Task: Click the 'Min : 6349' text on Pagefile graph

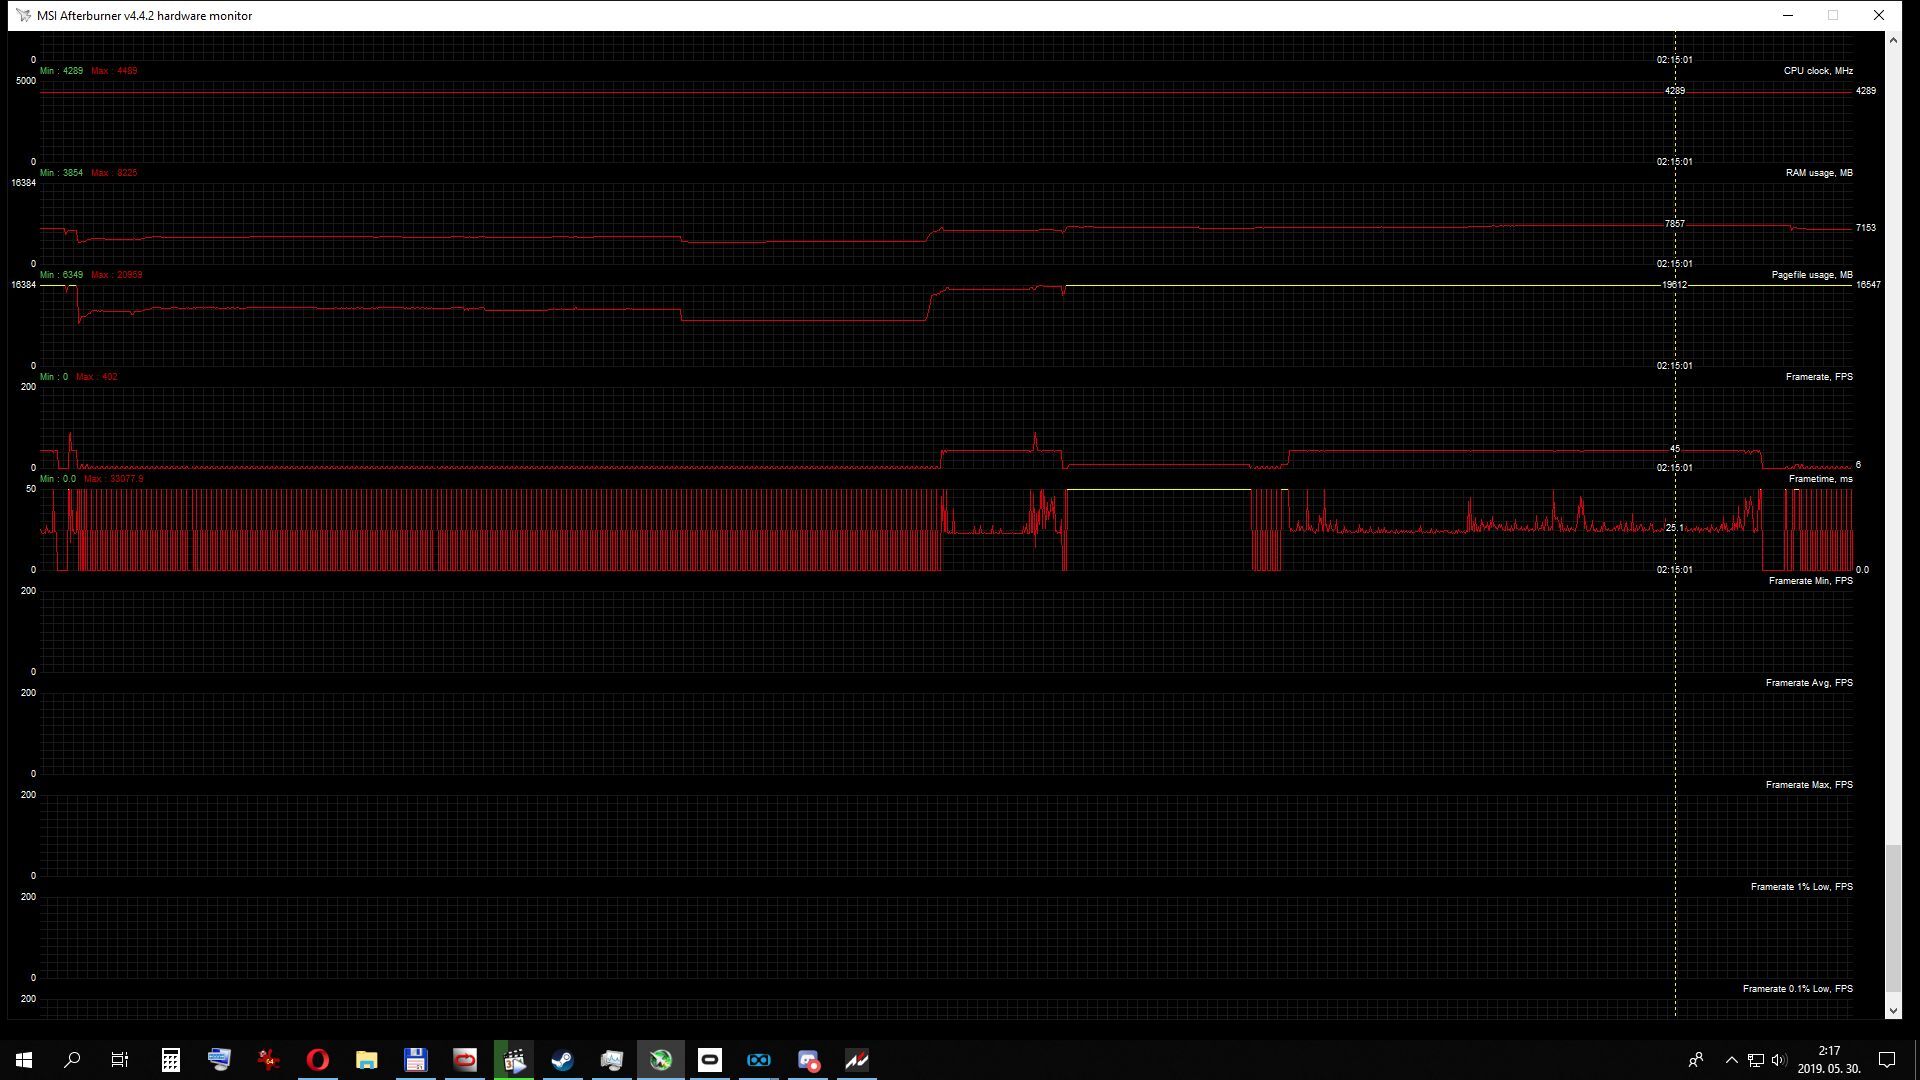Action: (61, 275)
